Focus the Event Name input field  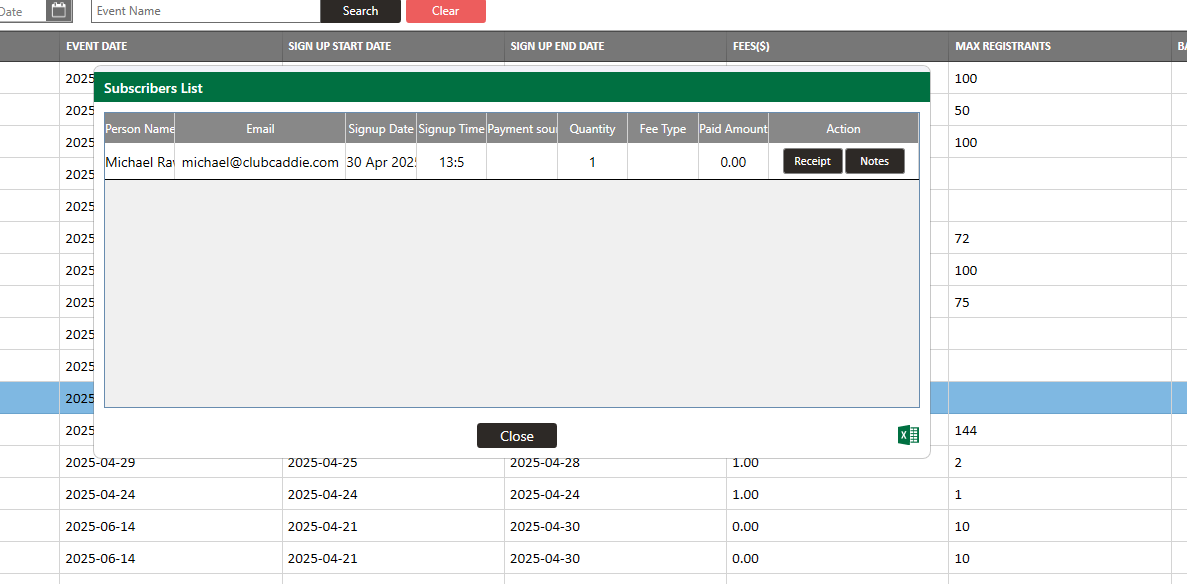(x=205, y=11)
